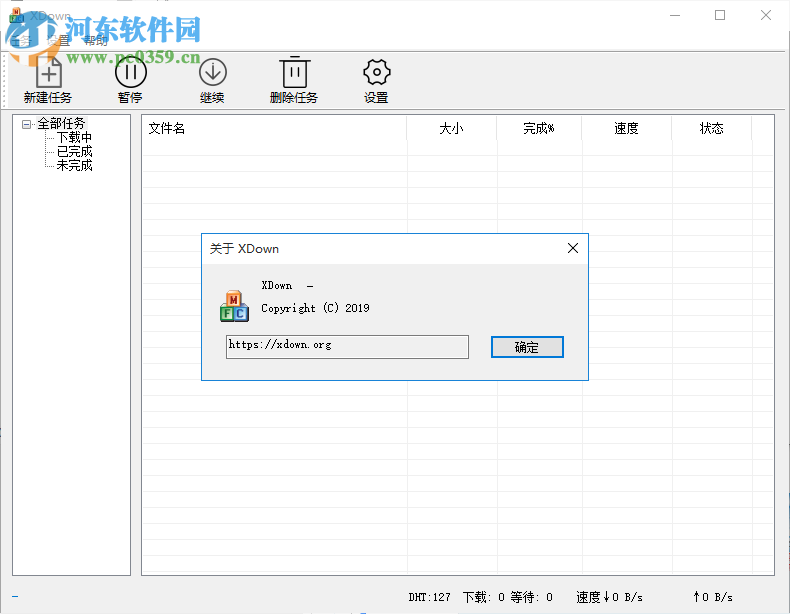Click the MFC blocks icon in the About dialog
Viewport: 790px width, 614px height.
[x=234, y=306]
